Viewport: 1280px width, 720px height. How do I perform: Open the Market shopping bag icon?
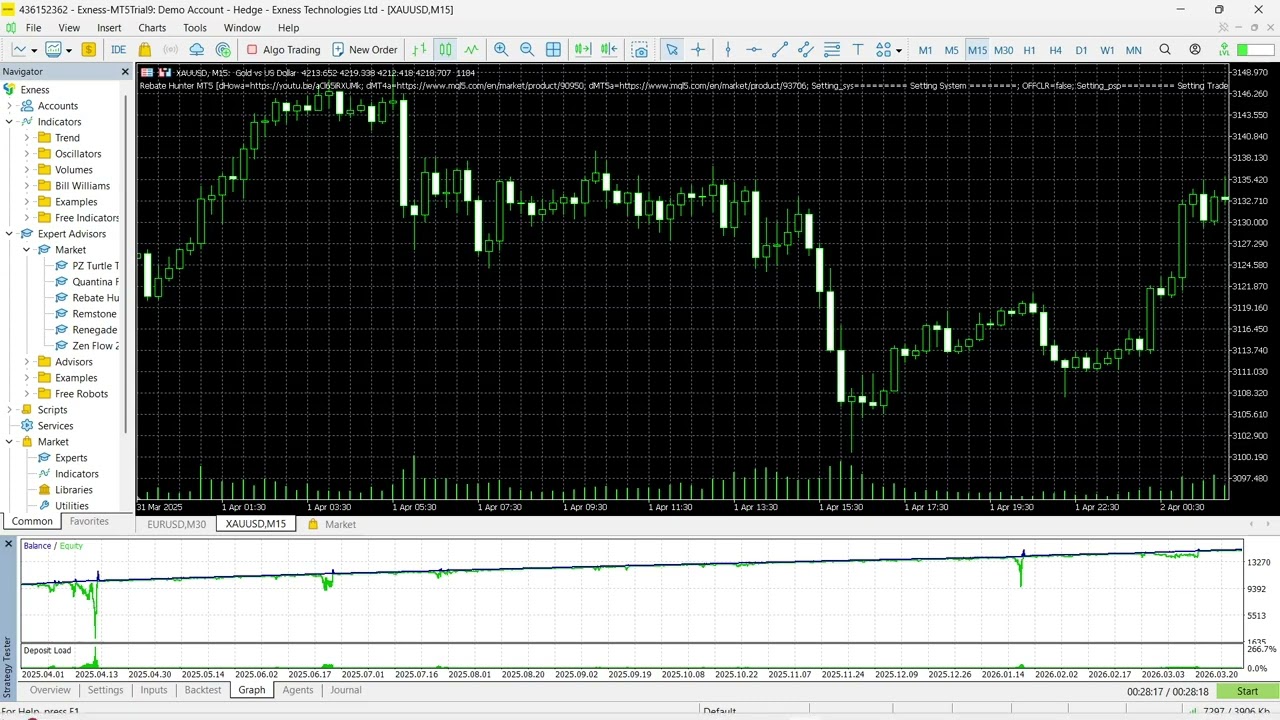pyautogui.click(x=145, y=49)
